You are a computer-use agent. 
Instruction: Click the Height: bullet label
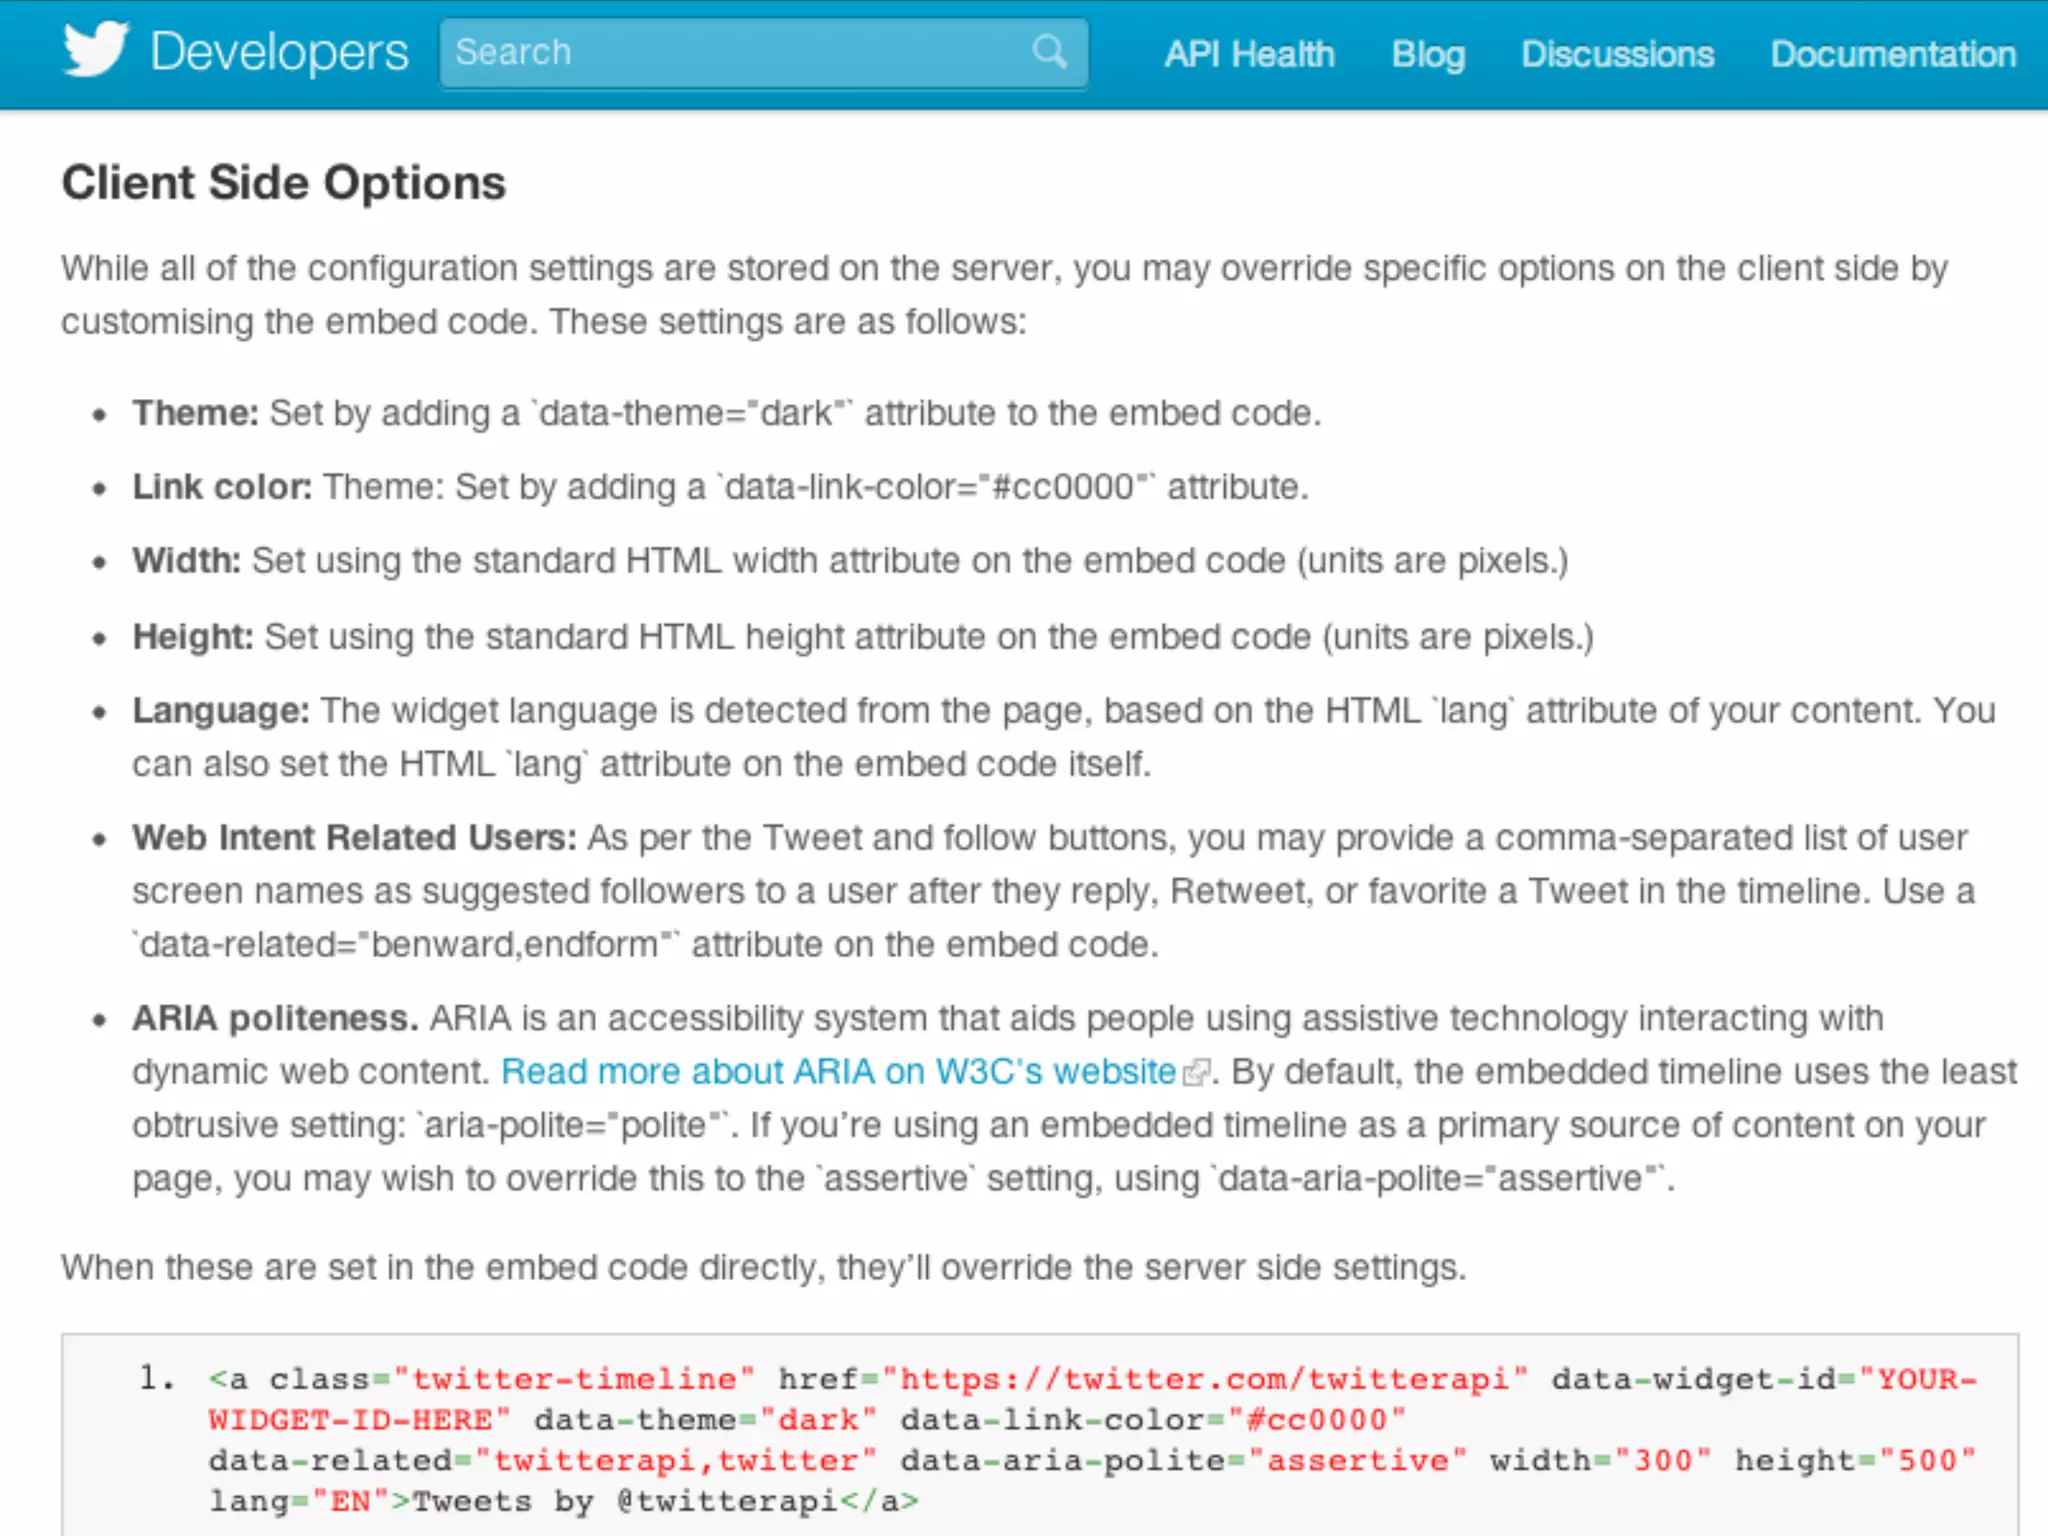pyautogui.click(x=193, y=637)
